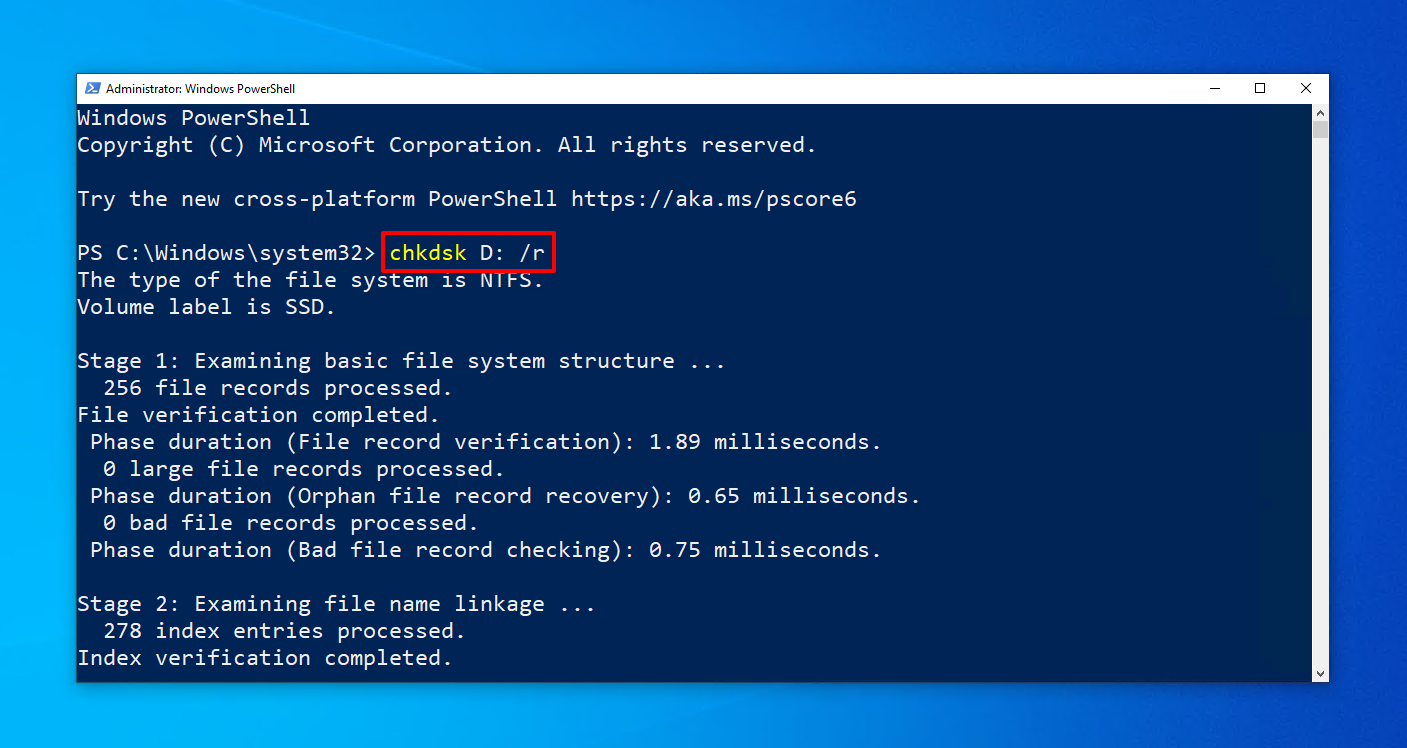The image size is (1407, 748).
Task: Click the PowerShell icon in the title bar
Action: (x=92, y=88)
